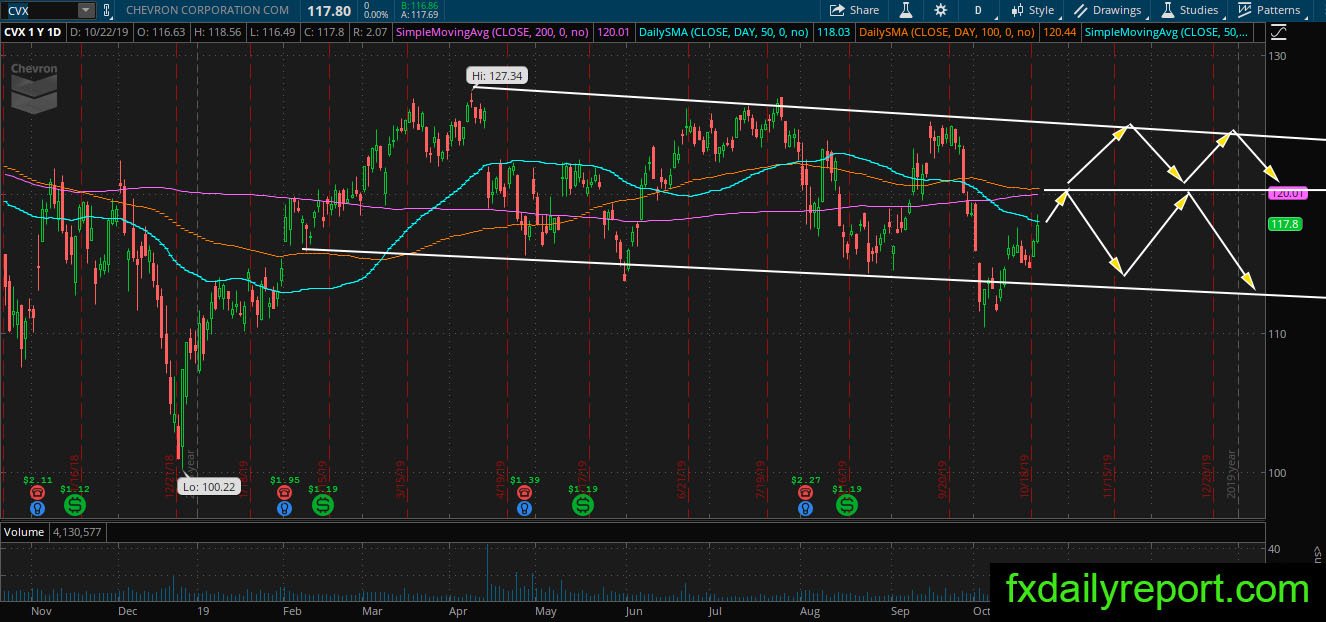Click blue conference call icon under $1.39
The height and width of the screenshot is (622, 1326).
pos(524,508)
